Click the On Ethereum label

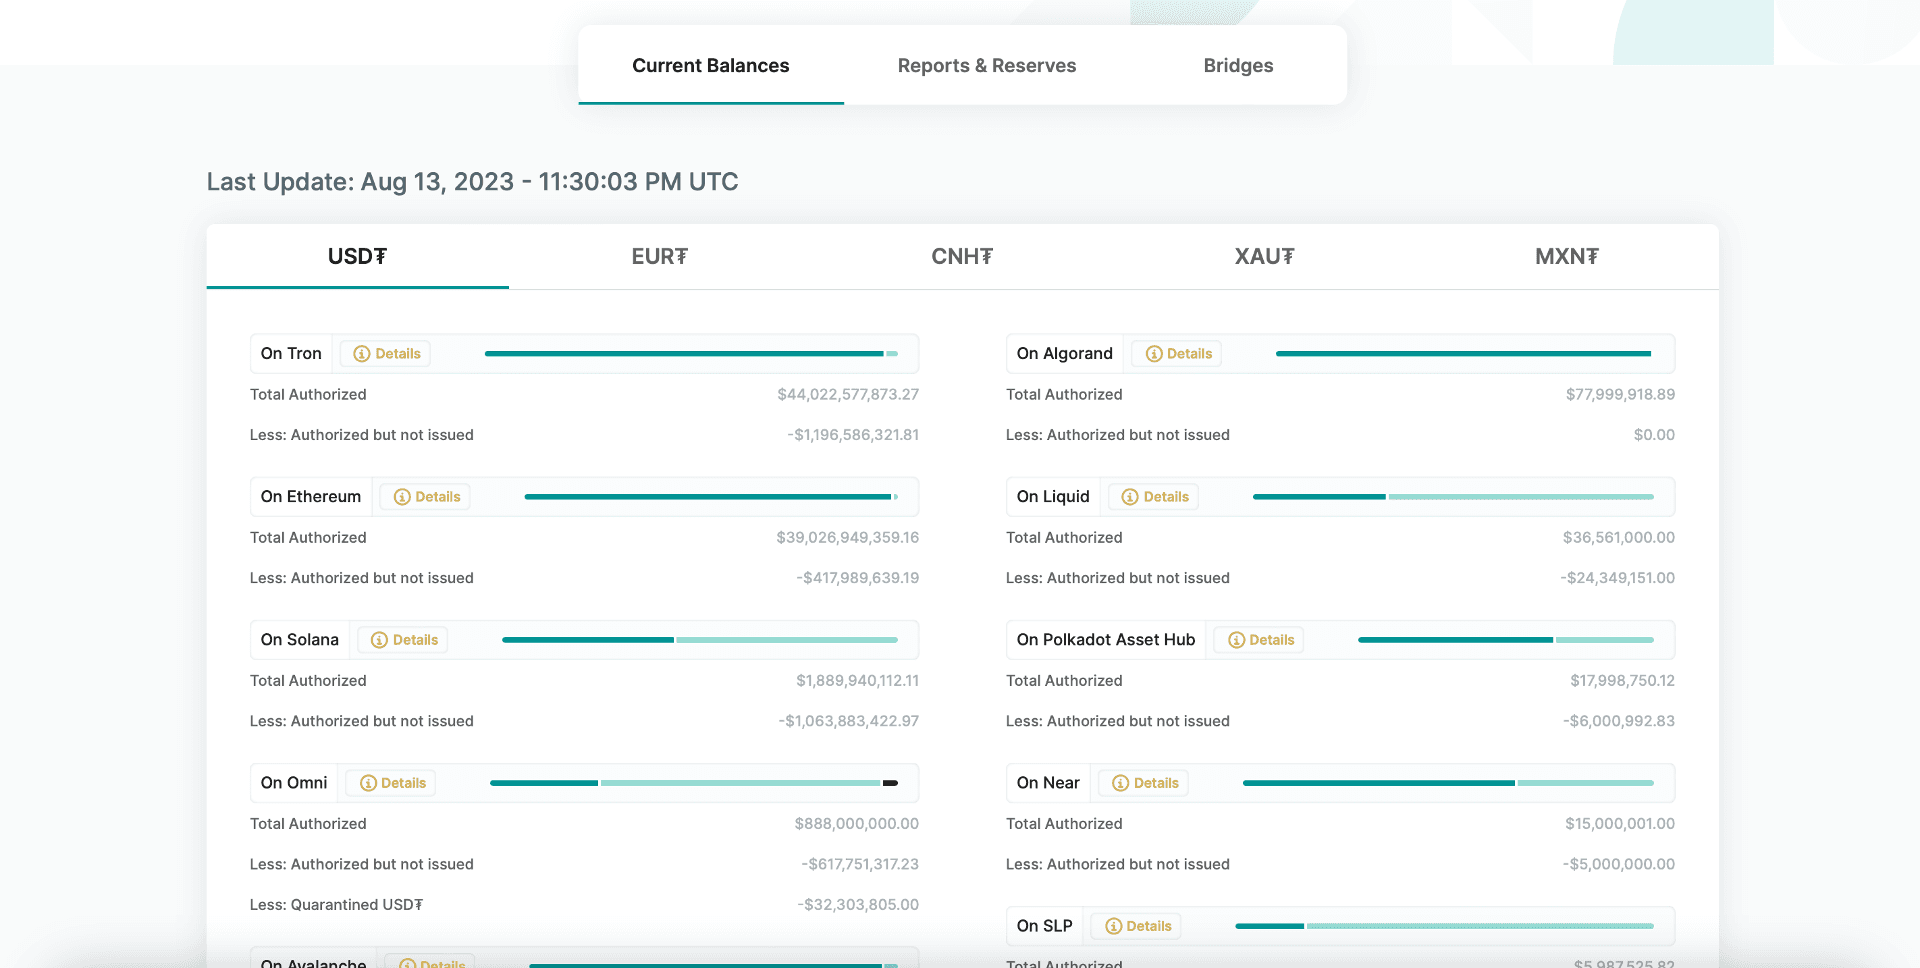(311, 497)
